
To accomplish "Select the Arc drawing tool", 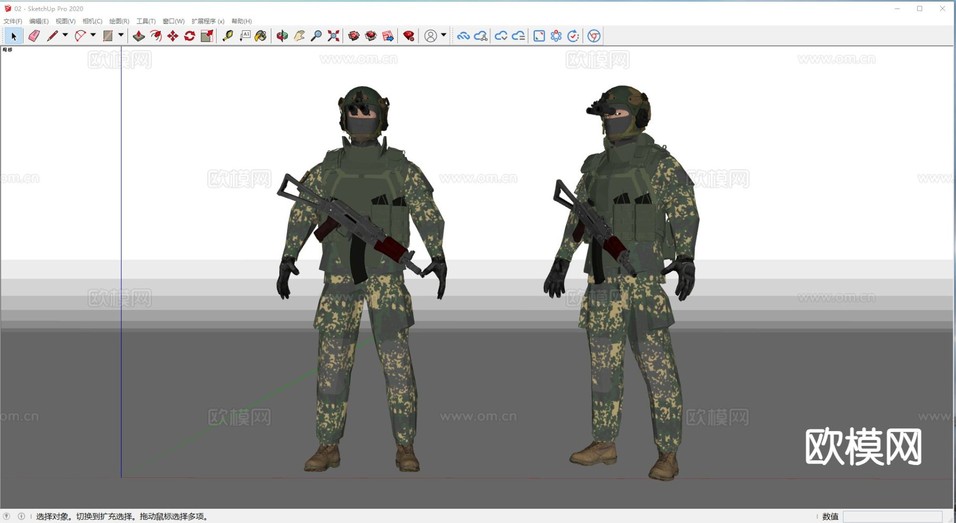I will (80, 36).
